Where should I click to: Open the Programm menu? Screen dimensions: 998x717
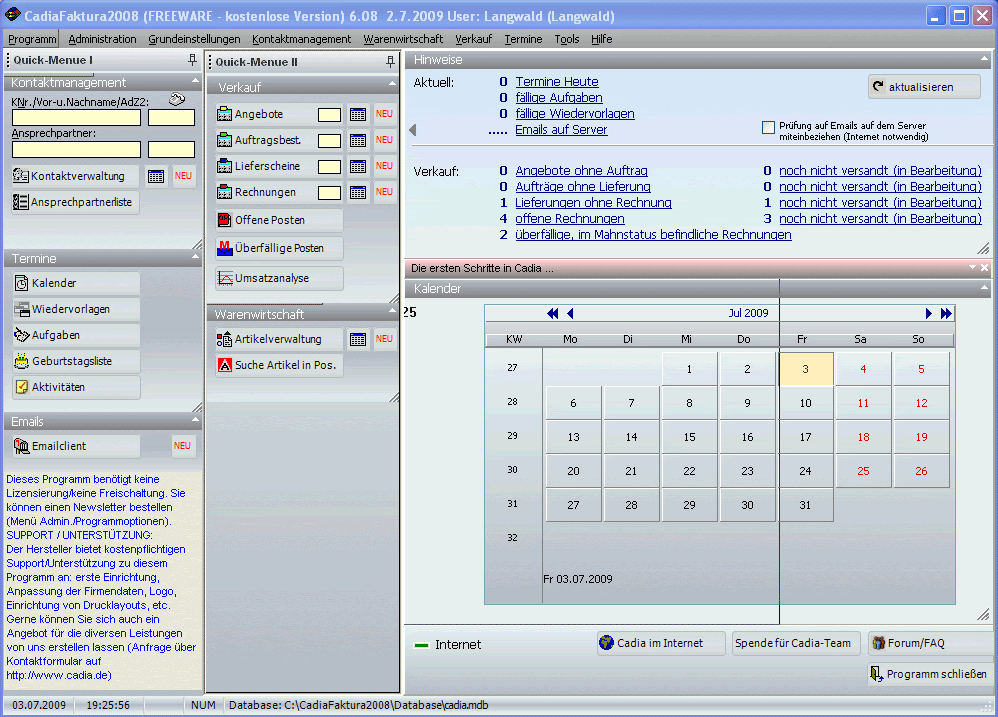[32, 39]
